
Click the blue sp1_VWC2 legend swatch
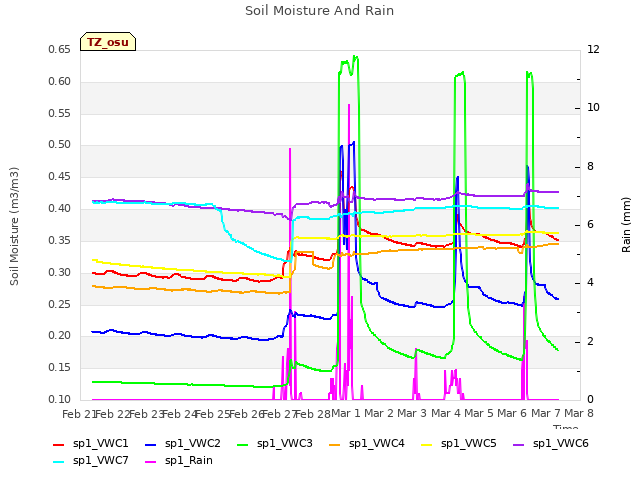151,445
